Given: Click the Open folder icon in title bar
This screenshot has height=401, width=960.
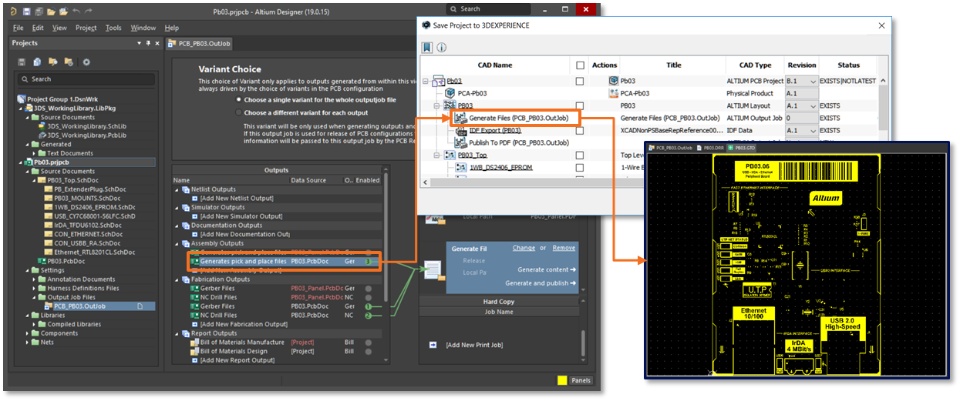Looking at the screenshot, I should coord(50,11).
